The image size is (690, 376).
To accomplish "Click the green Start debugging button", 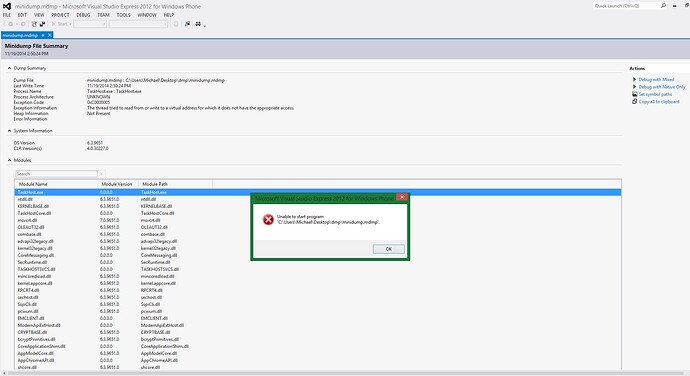I will click(x=59, y=24).
